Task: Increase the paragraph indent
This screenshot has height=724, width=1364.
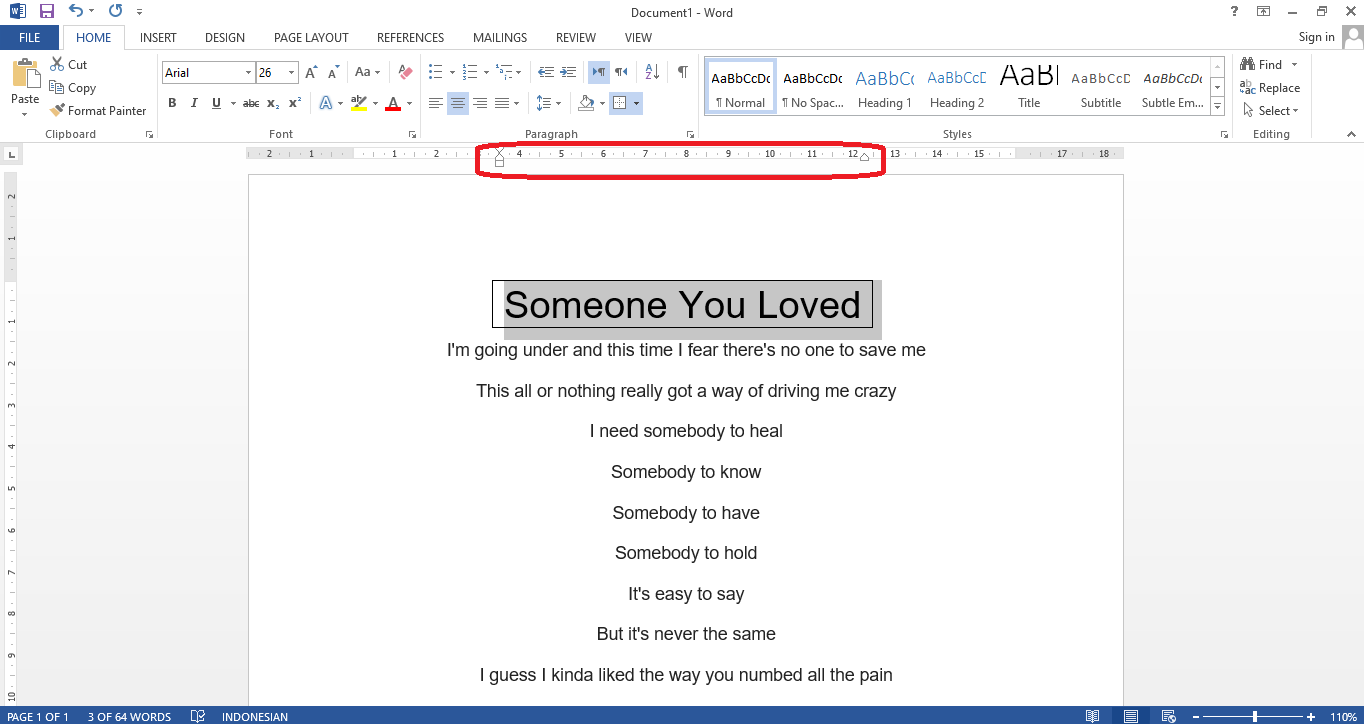Action: coord(568,73)
